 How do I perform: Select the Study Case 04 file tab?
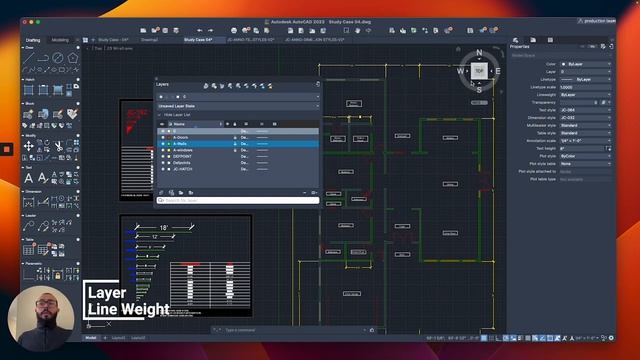click(x=198, y=40)
